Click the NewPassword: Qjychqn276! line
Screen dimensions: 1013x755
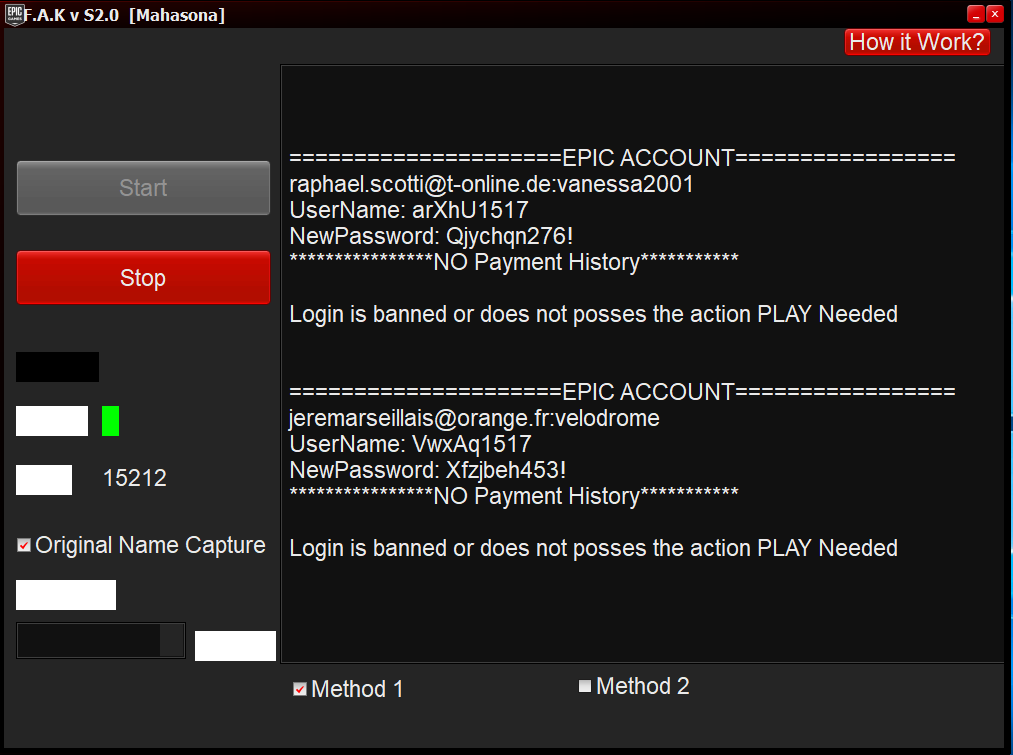[431, 236]
